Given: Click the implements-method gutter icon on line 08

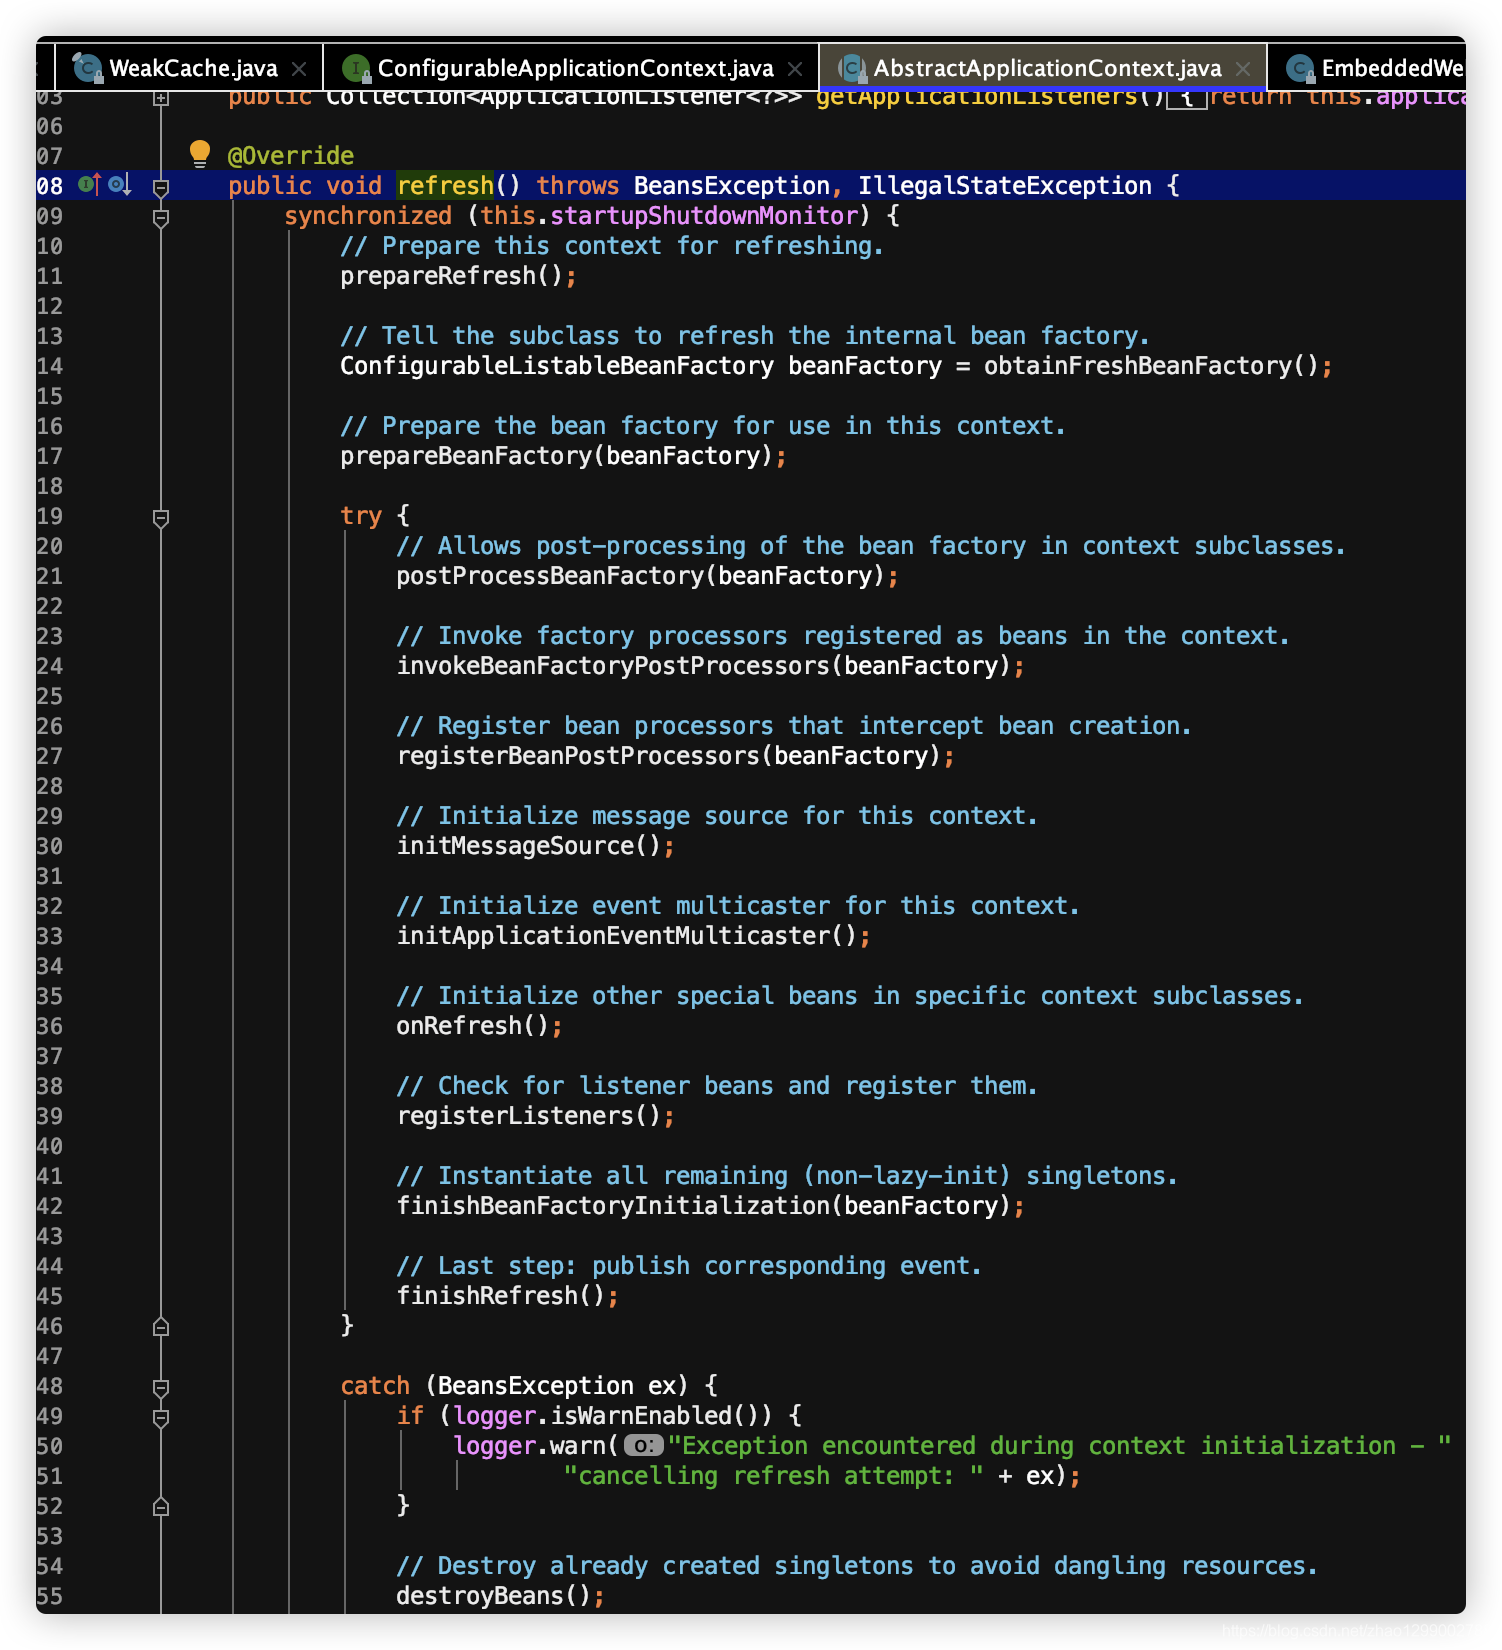Looking at the screenshot, I should click(90, 184).
